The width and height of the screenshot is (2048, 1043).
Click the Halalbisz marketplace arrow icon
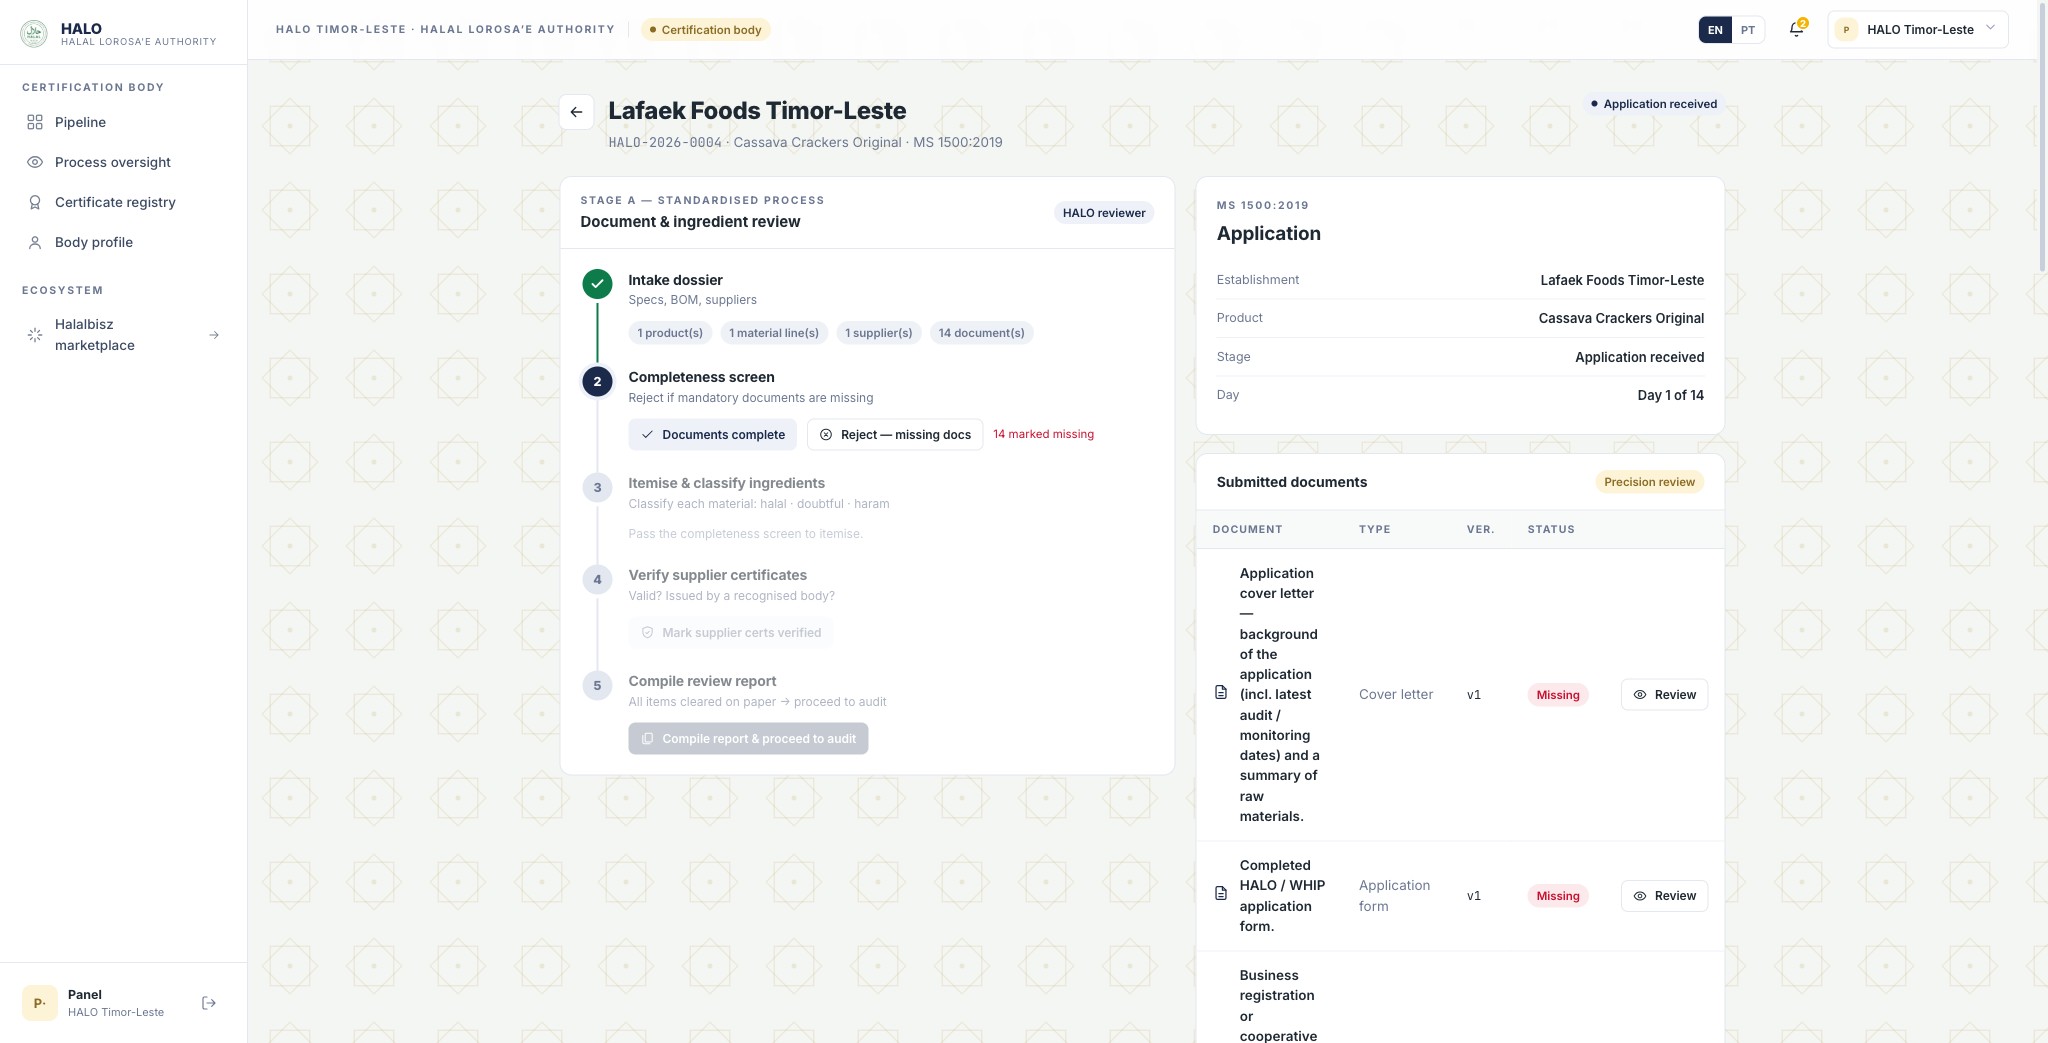(x=214, y=335)
